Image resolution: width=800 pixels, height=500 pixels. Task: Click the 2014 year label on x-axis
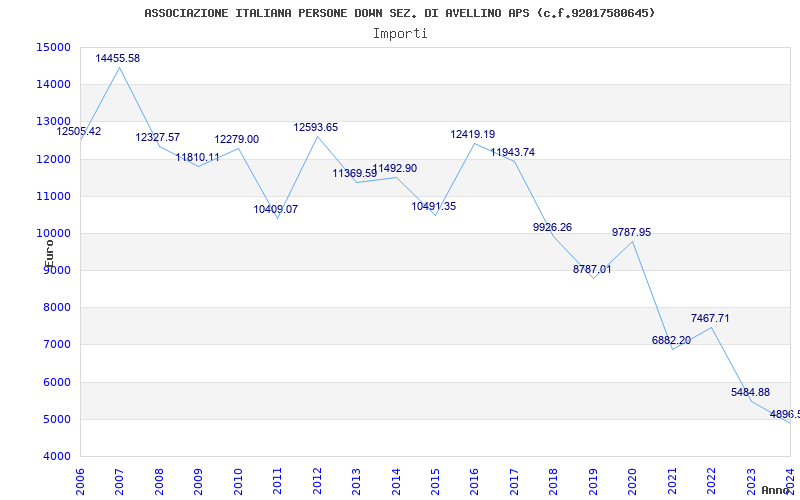point(395,482)
